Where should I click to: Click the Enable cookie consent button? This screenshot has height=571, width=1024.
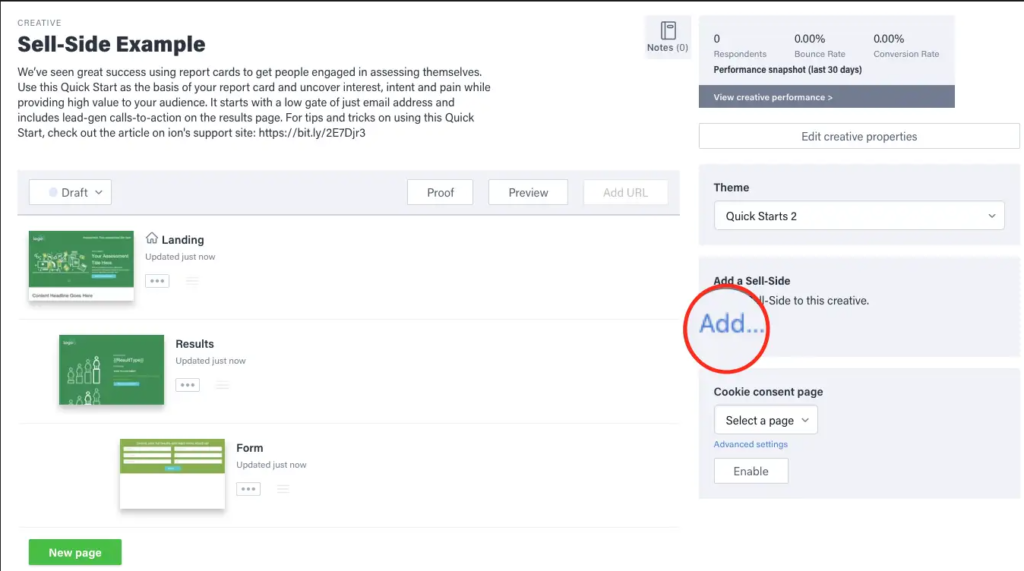pos(750,471)
